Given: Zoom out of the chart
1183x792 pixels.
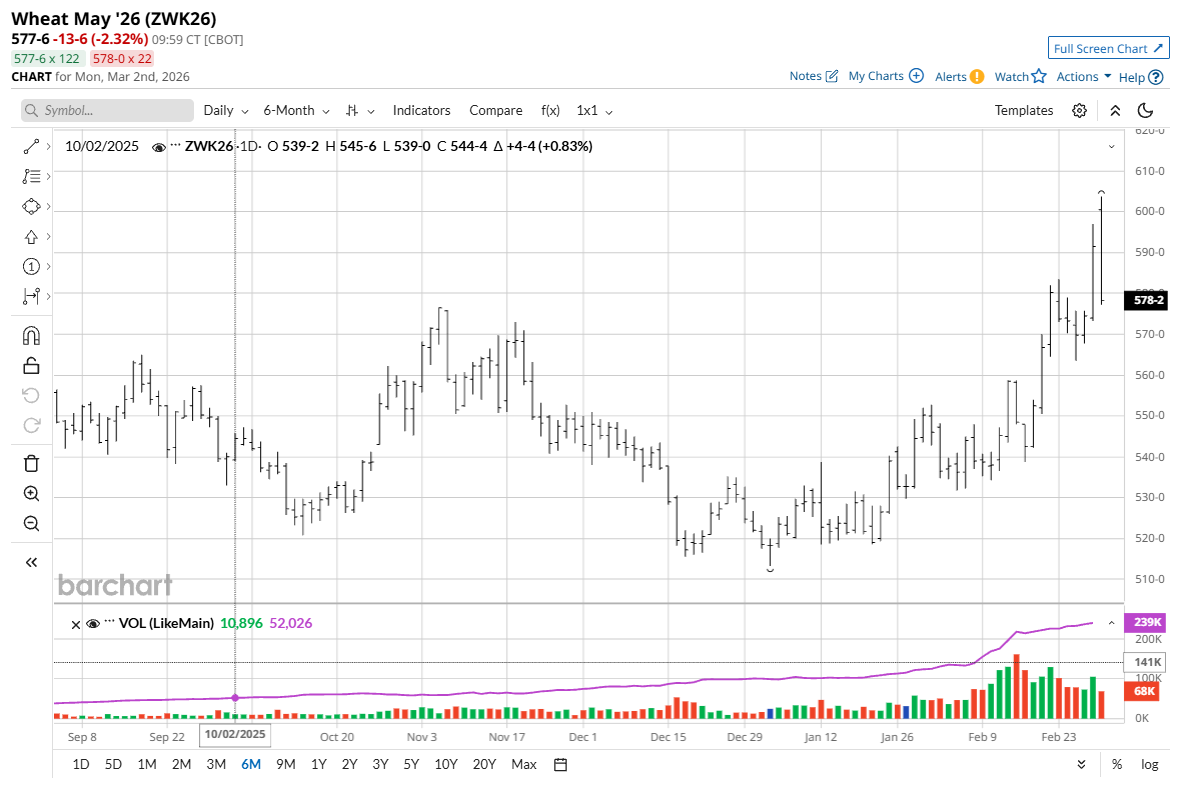Looking at the screenshot, I should [x=31, y=523].
